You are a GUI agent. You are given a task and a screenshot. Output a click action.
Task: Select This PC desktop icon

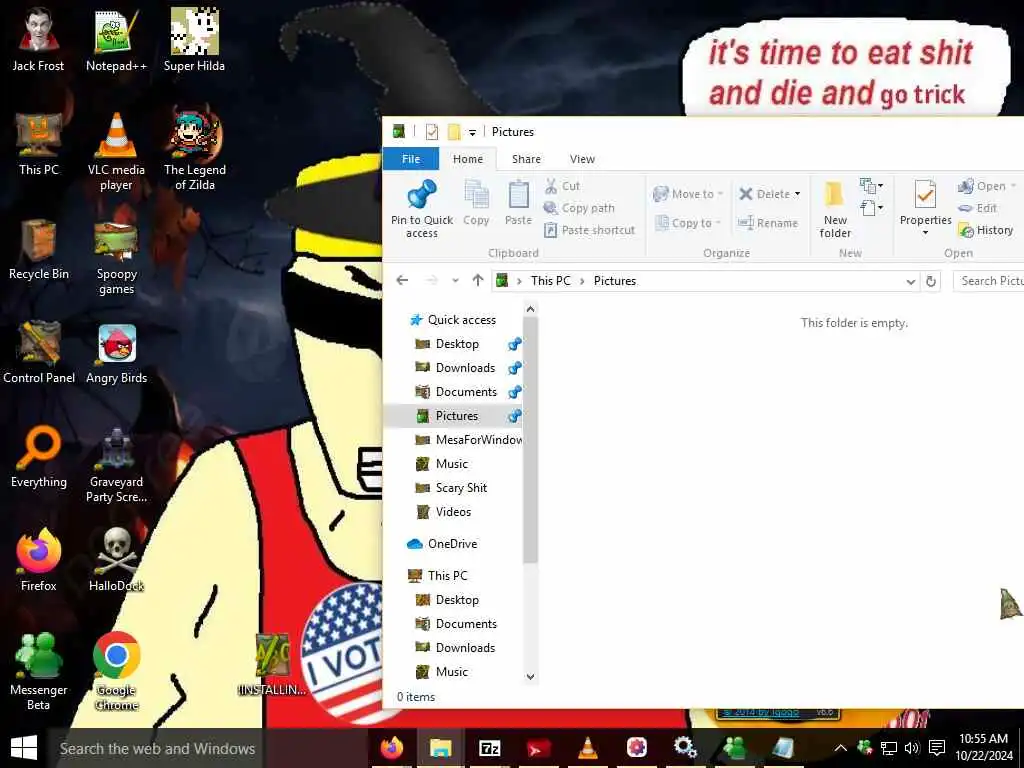point(39,143)
